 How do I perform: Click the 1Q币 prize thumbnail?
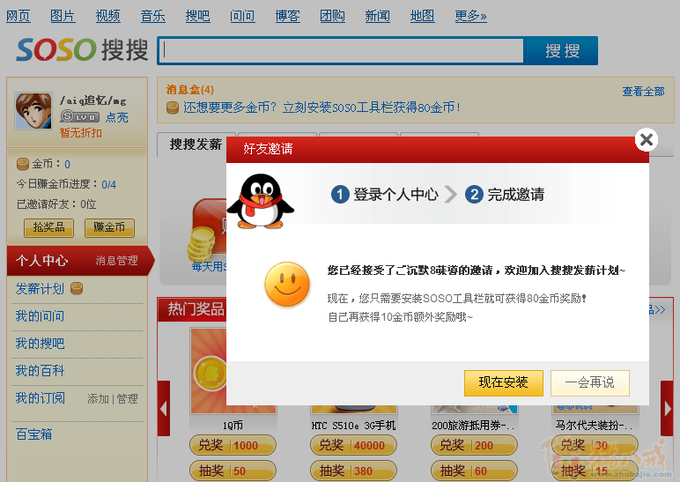(208, 371)
